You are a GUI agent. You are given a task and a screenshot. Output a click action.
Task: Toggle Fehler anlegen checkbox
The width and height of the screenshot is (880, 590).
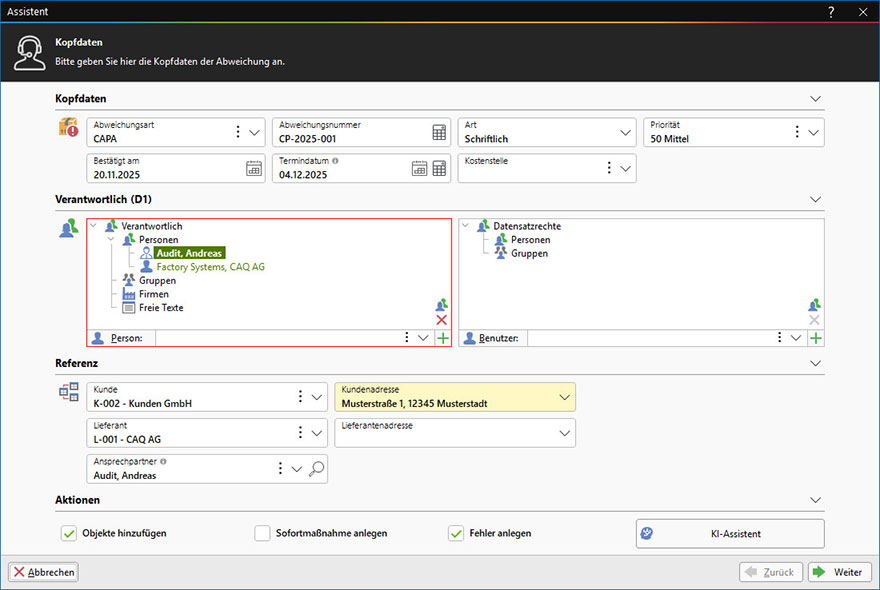[x=456, y=534]
